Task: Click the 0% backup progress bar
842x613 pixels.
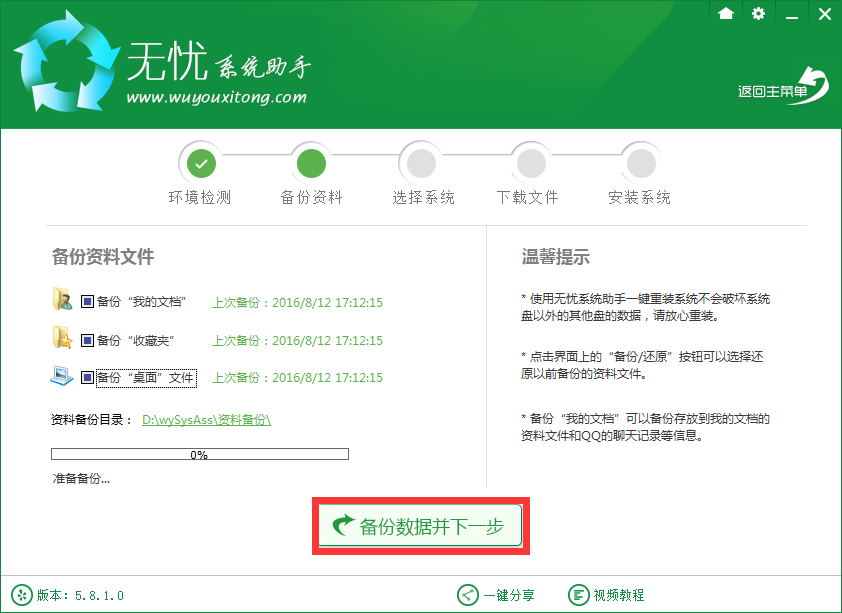Action: coord(199,453)
